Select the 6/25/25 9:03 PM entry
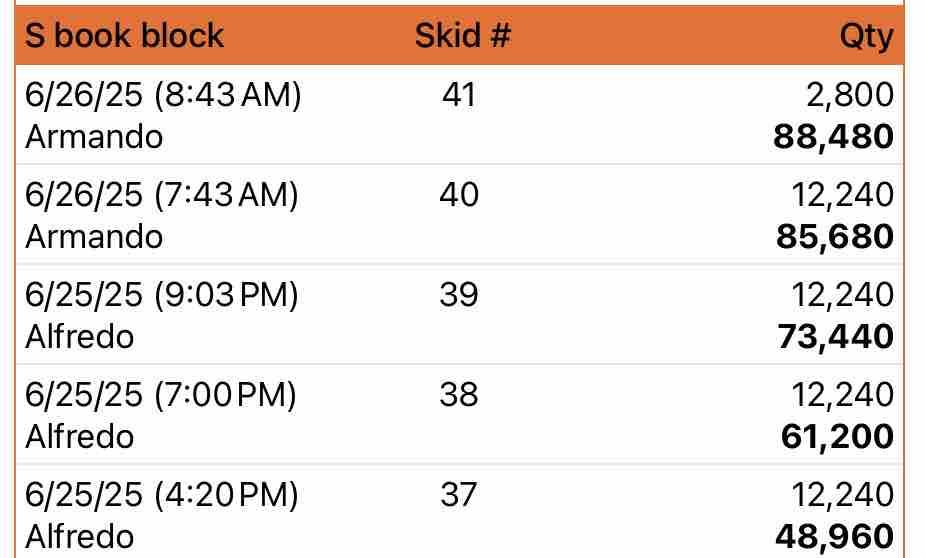 (x=161, y=294)
